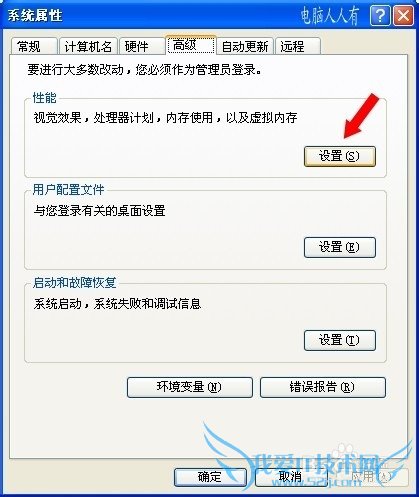Confirm with the 确定 button

210,477
